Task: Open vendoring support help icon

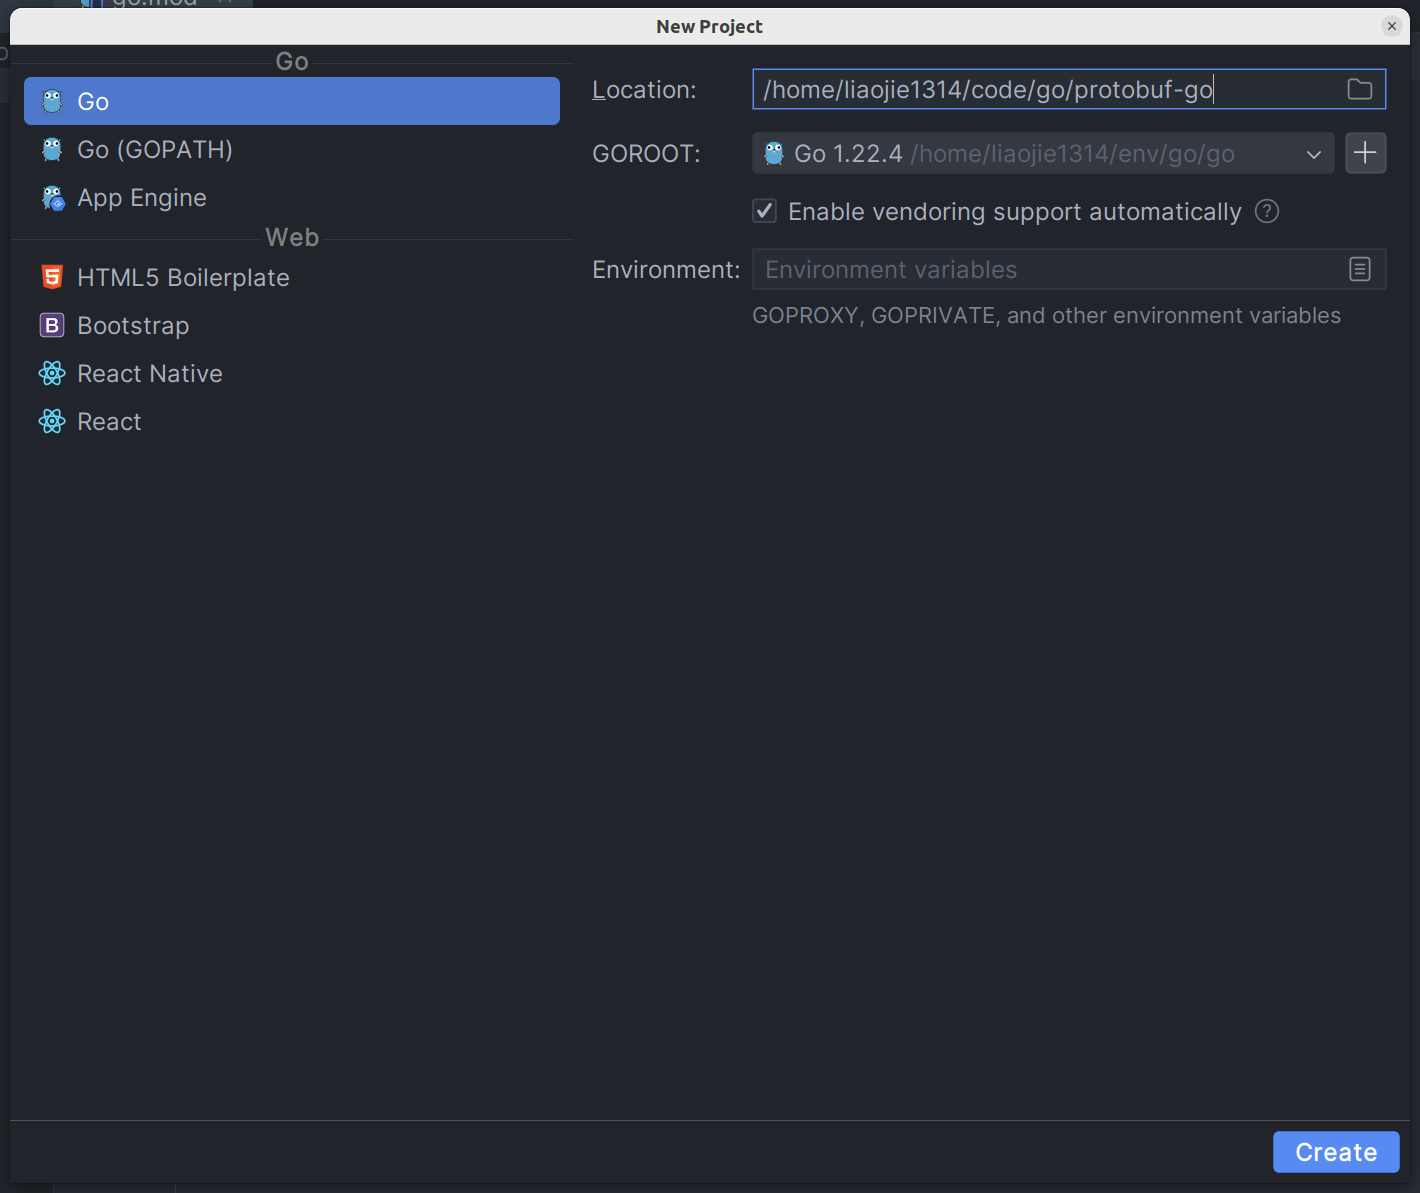Action: point(1267,211)
